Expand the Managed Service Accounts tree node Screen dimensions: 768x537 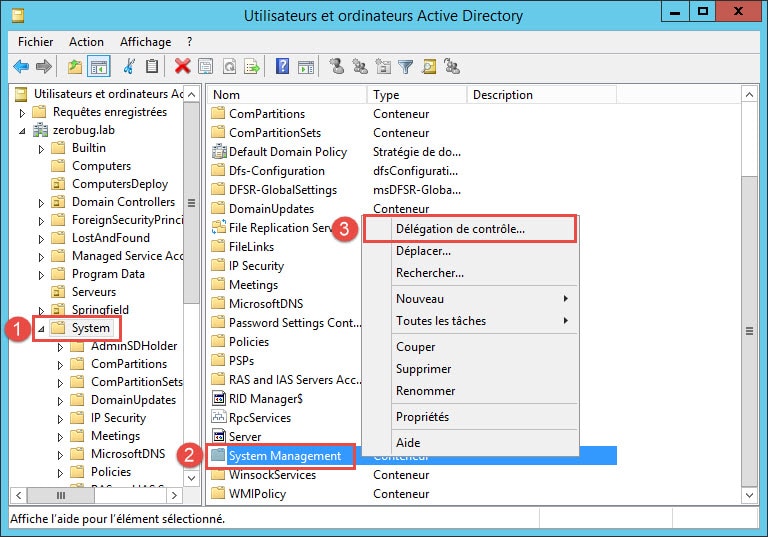41,257
